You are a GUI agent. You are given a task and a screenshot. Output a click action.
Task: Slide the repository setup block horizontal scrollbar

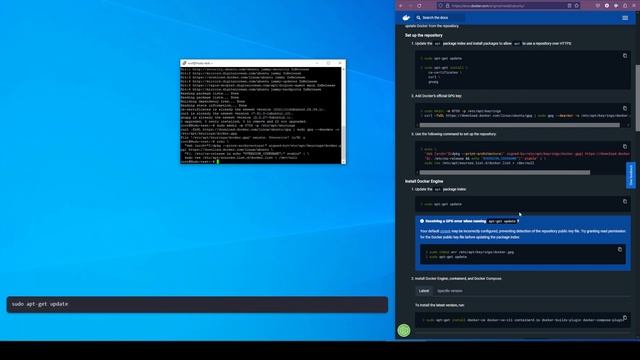pos(504,173)
